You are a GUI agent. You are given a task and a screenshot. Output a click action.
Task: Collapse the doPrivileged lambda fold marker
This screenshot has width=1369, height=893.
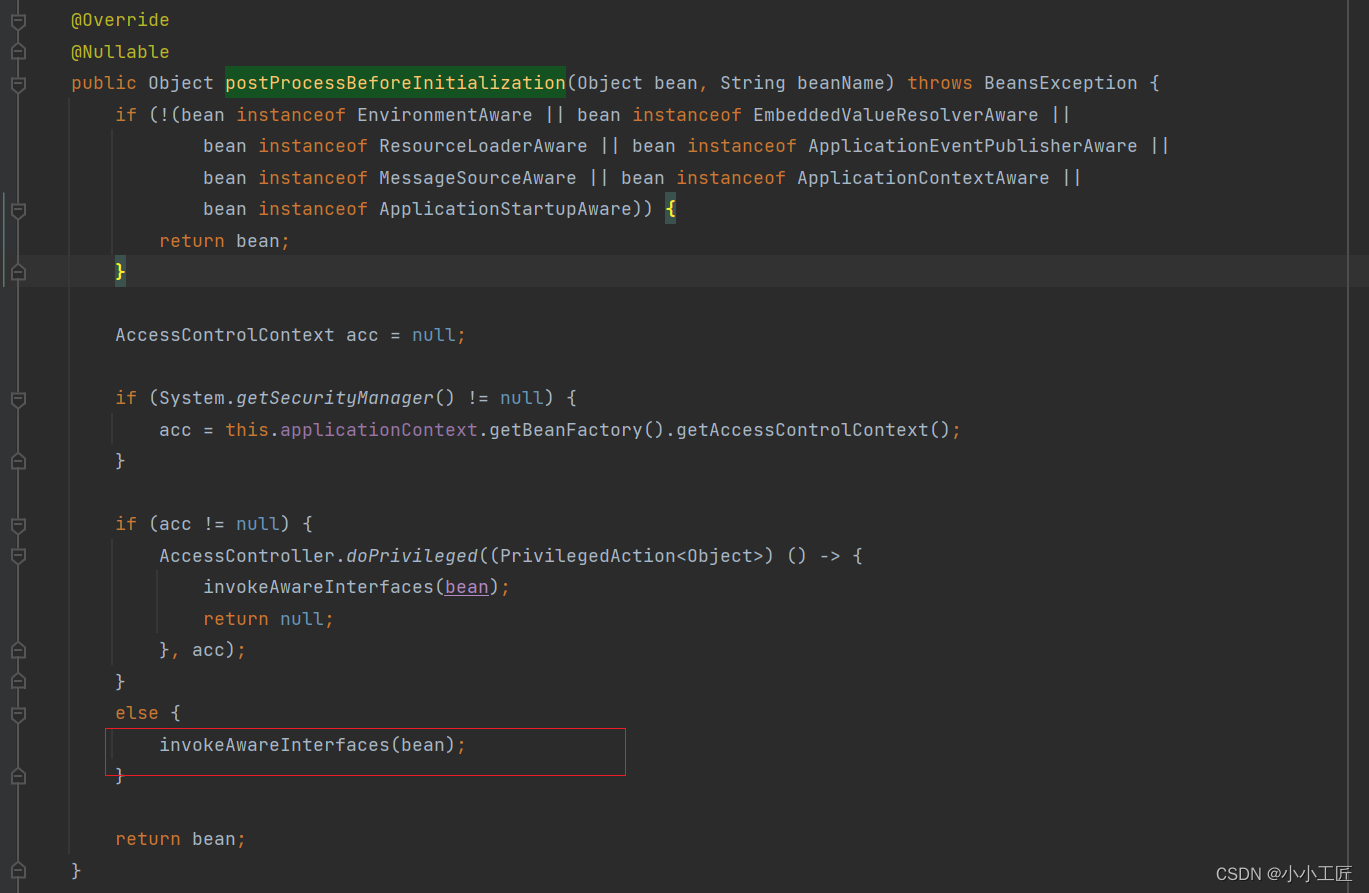18,556
